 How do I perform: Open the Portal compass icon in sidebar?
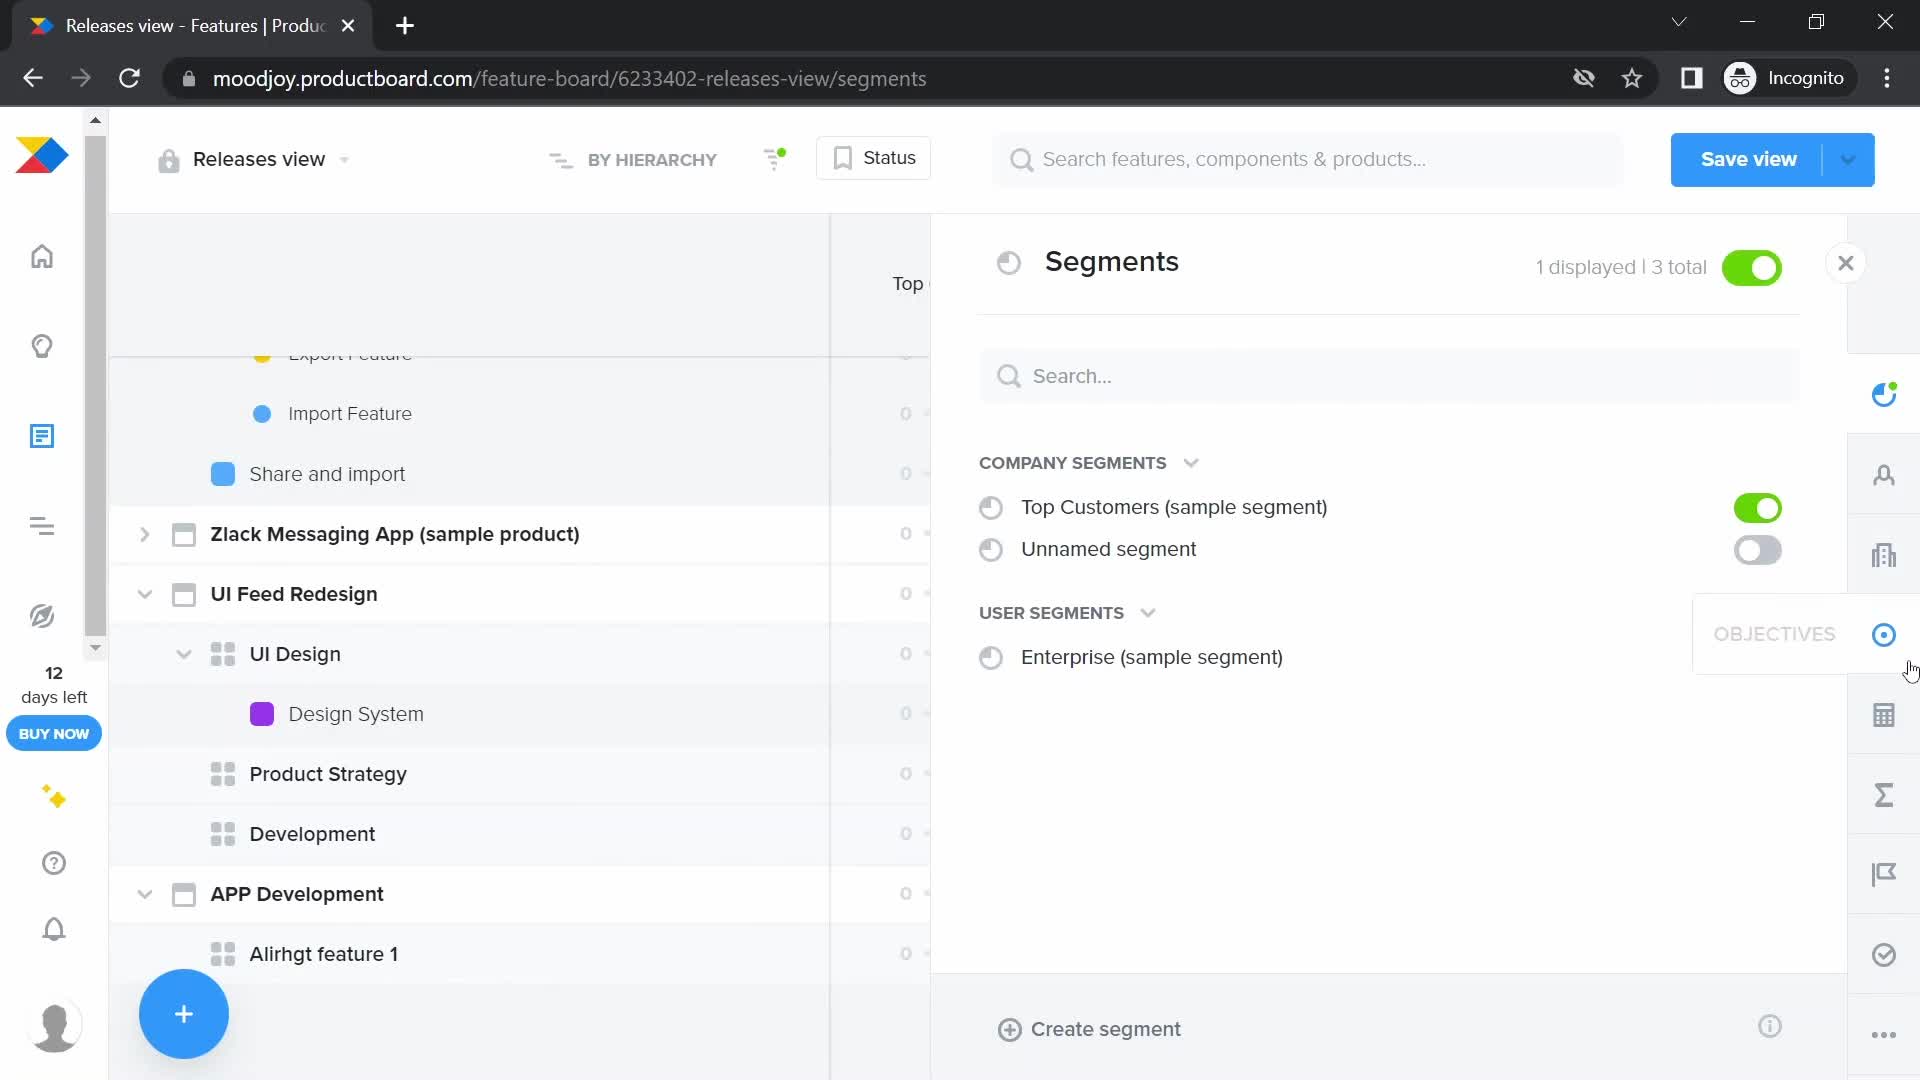point(42,616)
